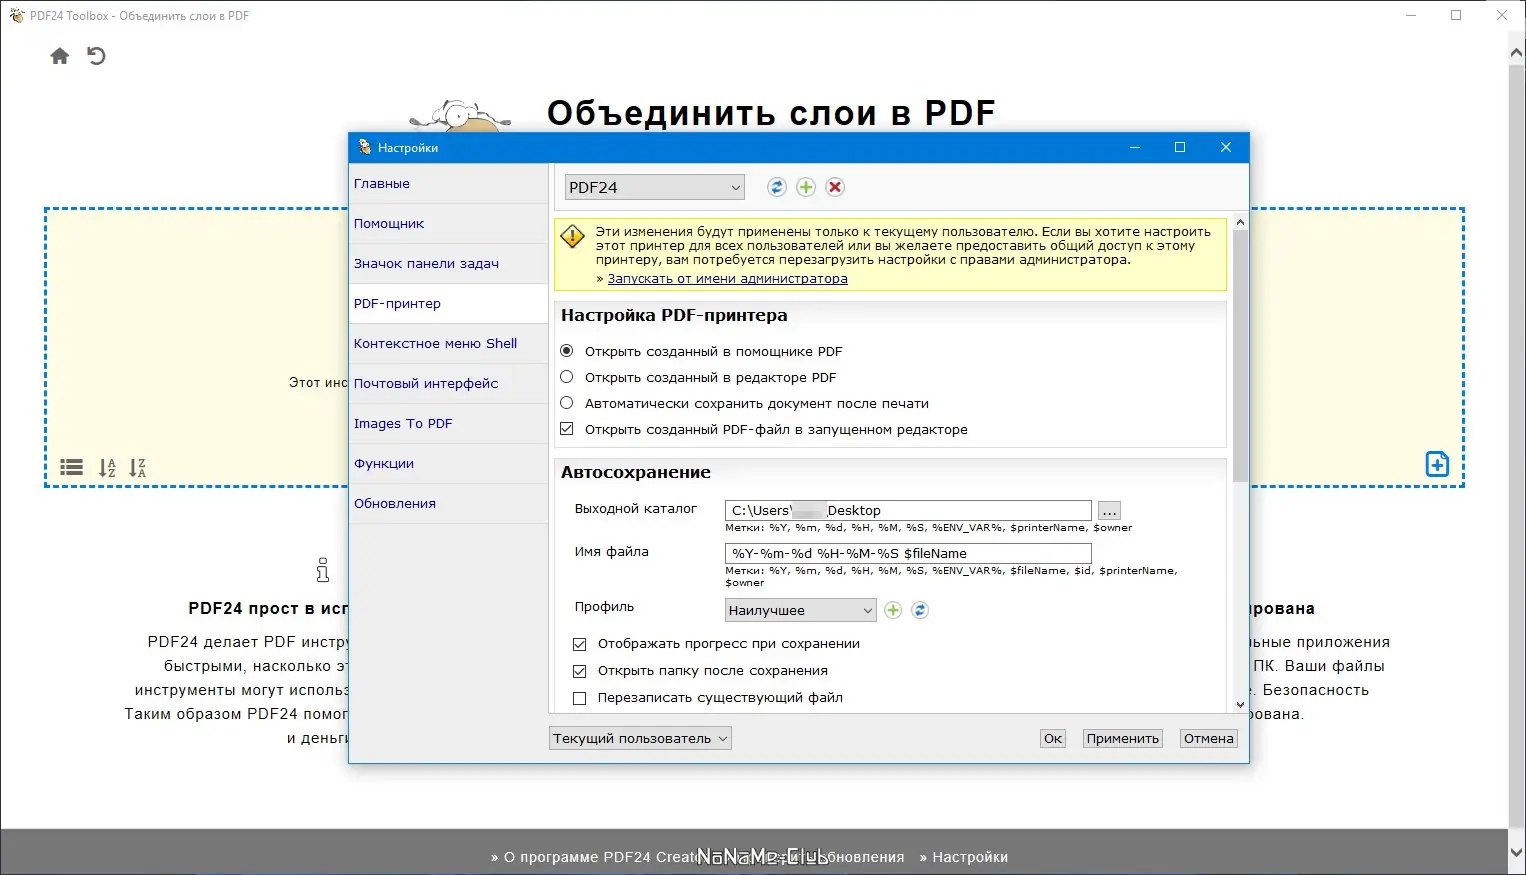Click the settings panel vertical scrollbar thumb
This screenshot has height=875, width=1526.
(x=1240, y=356)
